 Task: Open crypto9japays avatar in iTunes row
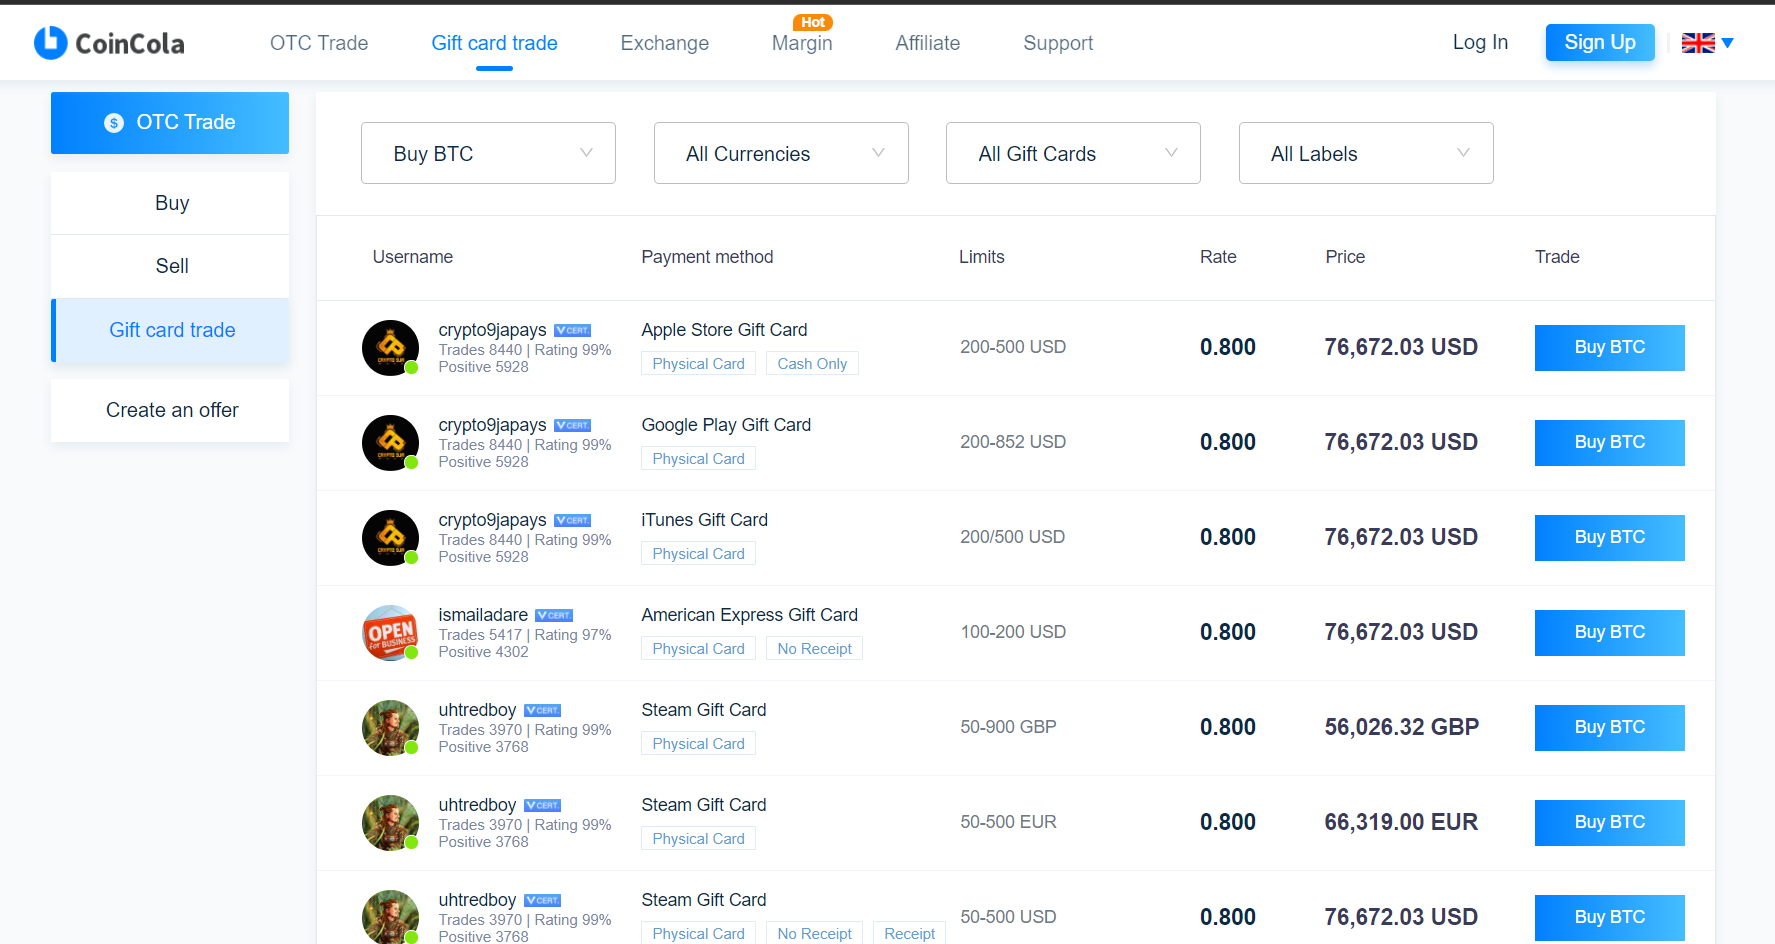tap(390, 538)
